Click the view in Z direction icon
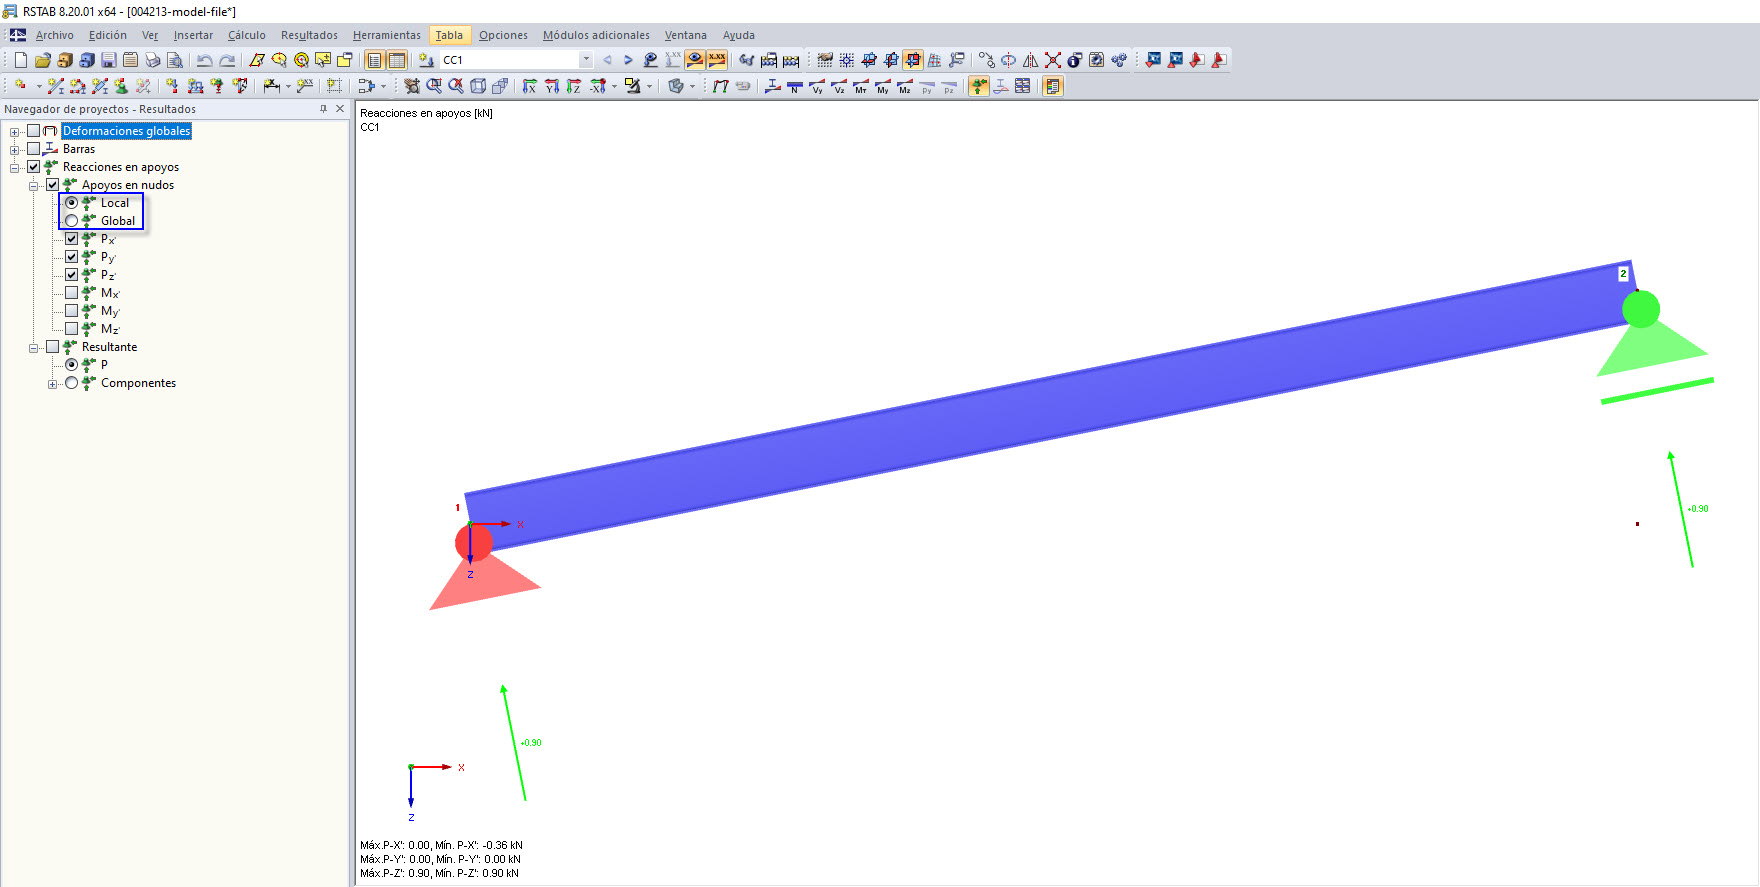Image resolution: width=1760 pixels, height=887 pixels. tap(573, 87)
